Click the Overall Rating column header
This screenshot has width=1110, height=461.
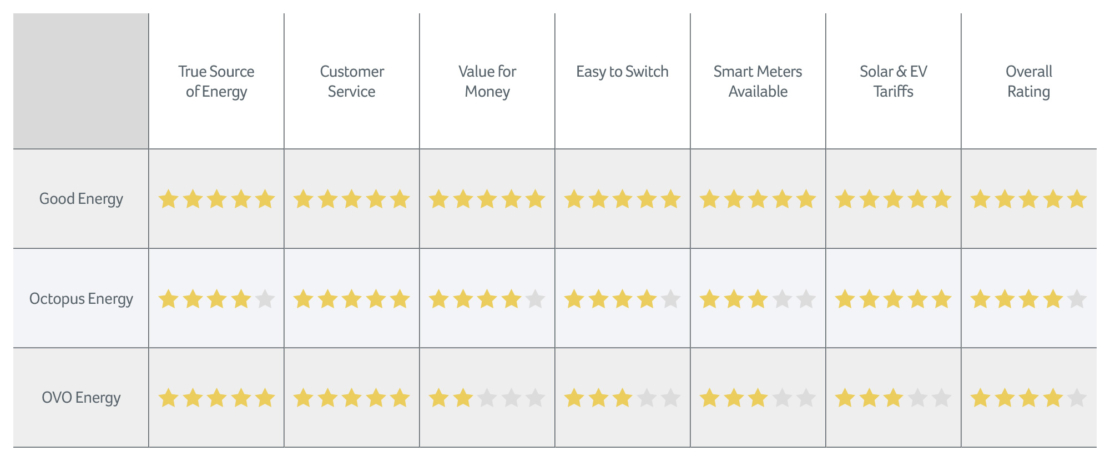[1028, 81]
